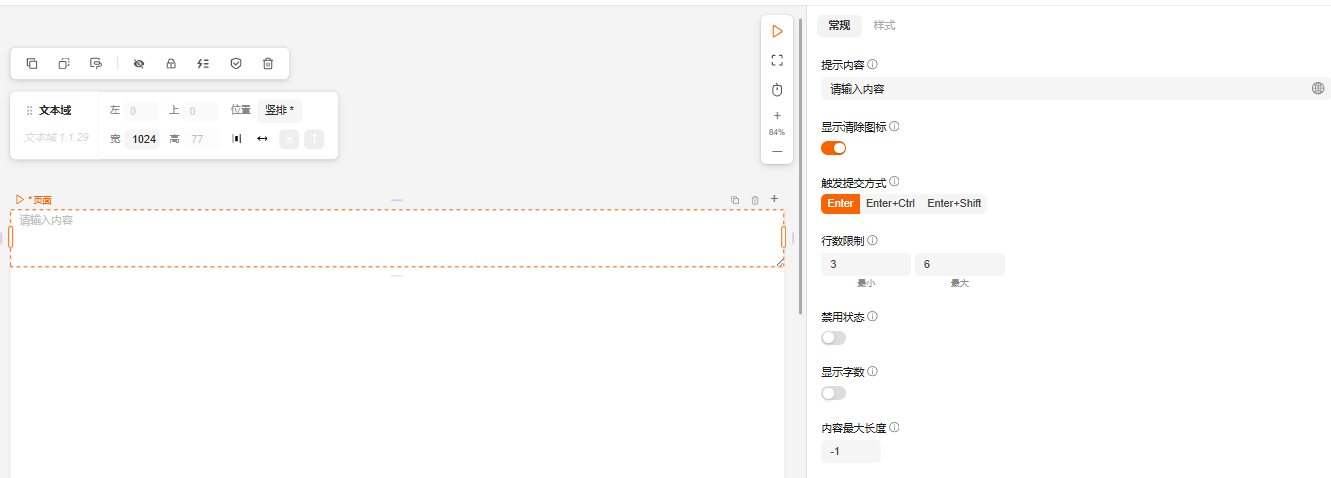Click the mouse mode icon
Screen dimensions: 1331x478
pyautogui.click(x=777, y=90)
